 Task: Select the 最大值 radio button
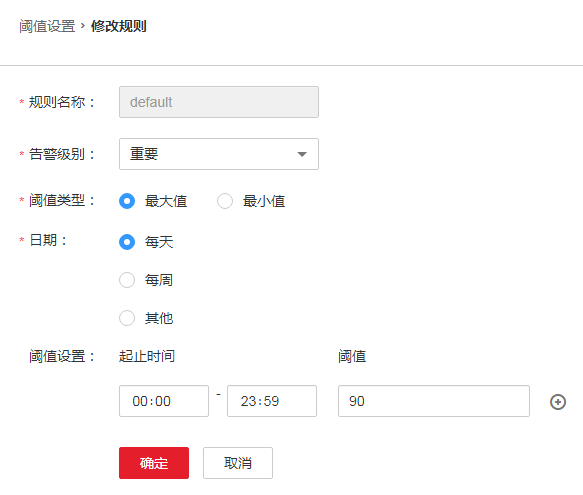[x=127, y=201]
